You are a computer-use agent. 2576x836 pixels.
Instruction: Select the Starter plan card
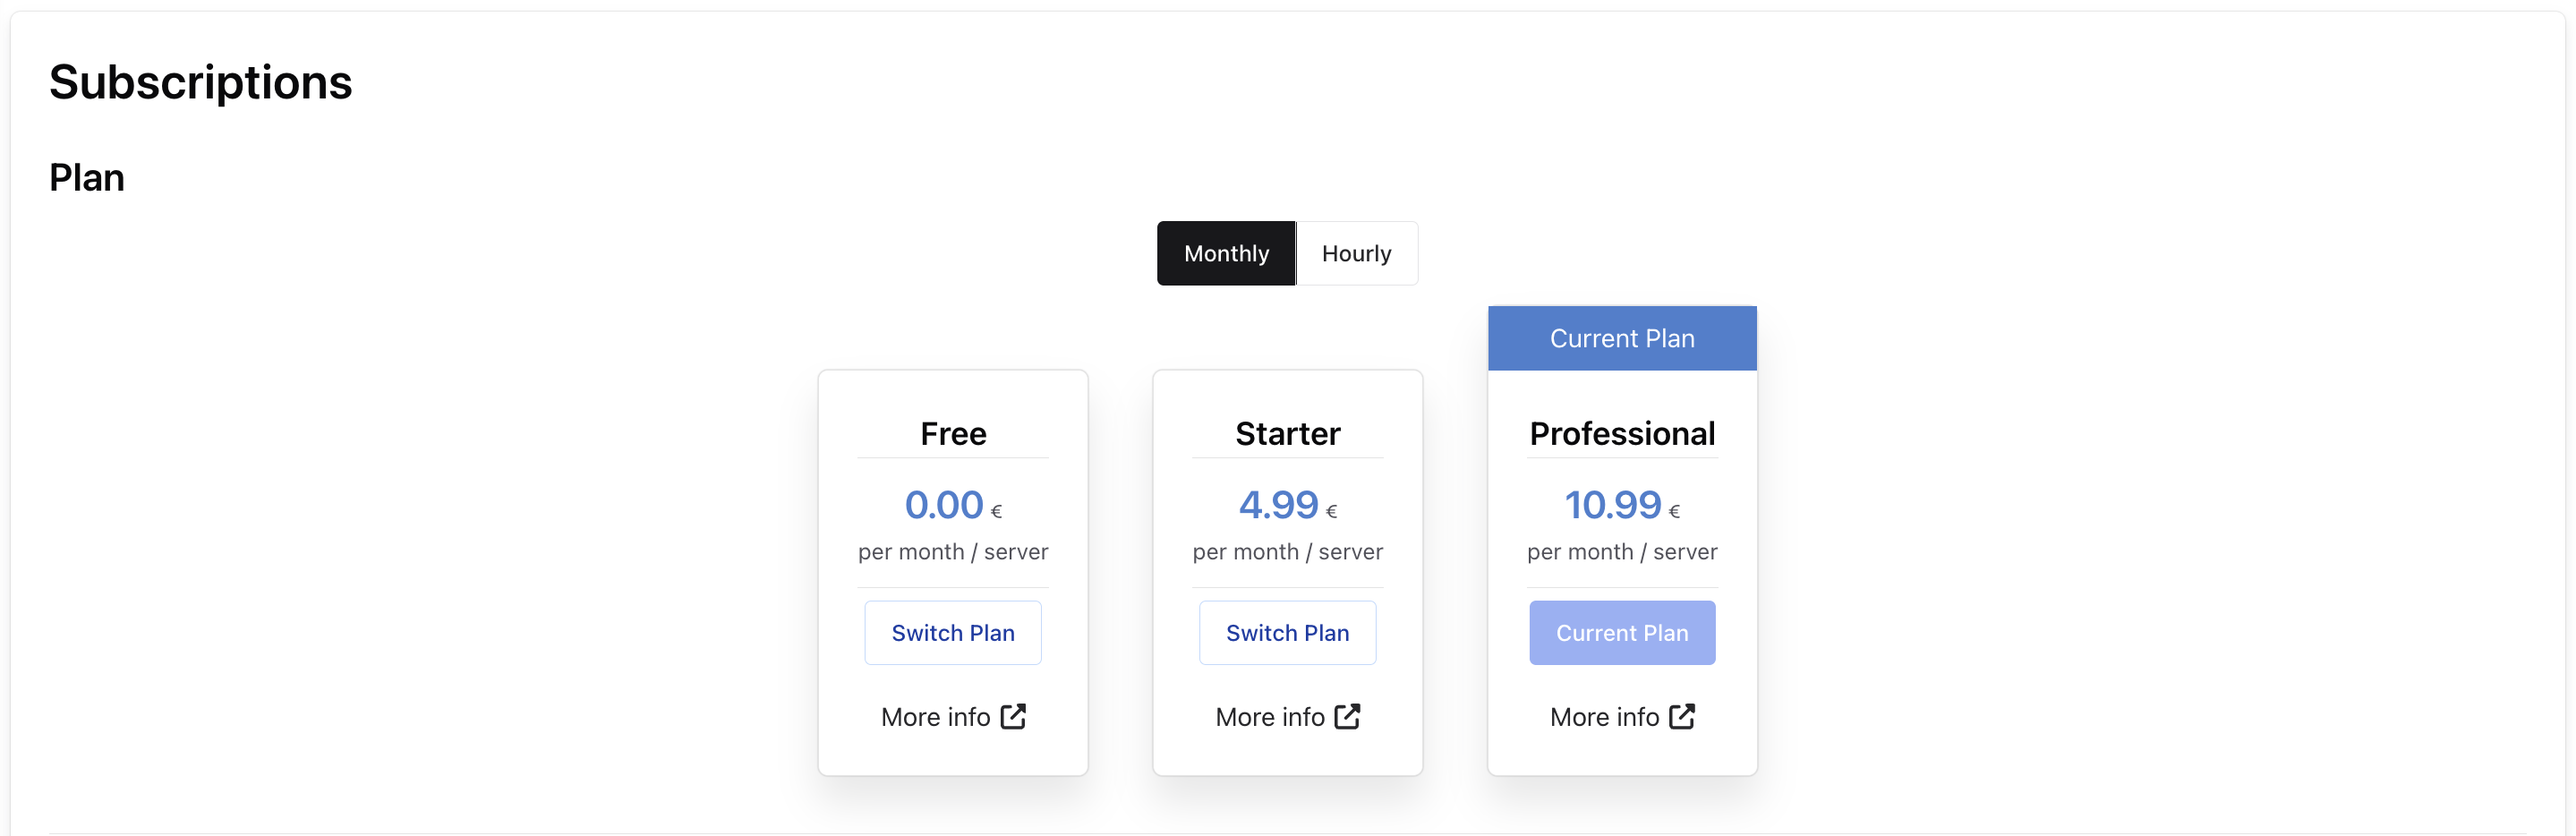[x=1287, y=570]
